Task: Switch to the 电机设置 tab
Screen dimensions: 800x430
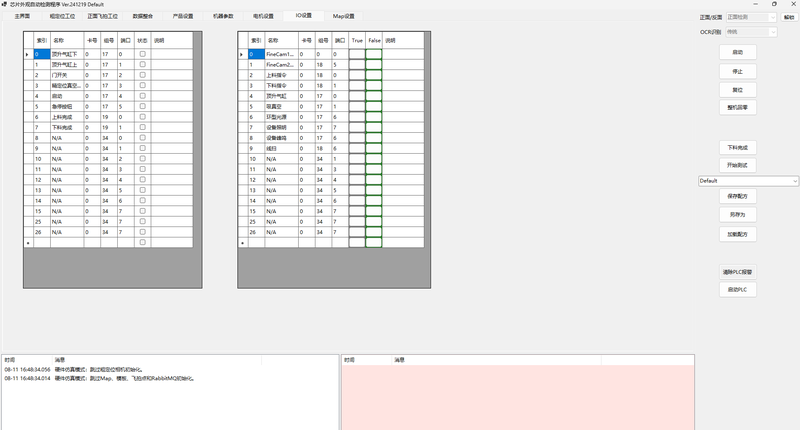Action: point(264,16)
